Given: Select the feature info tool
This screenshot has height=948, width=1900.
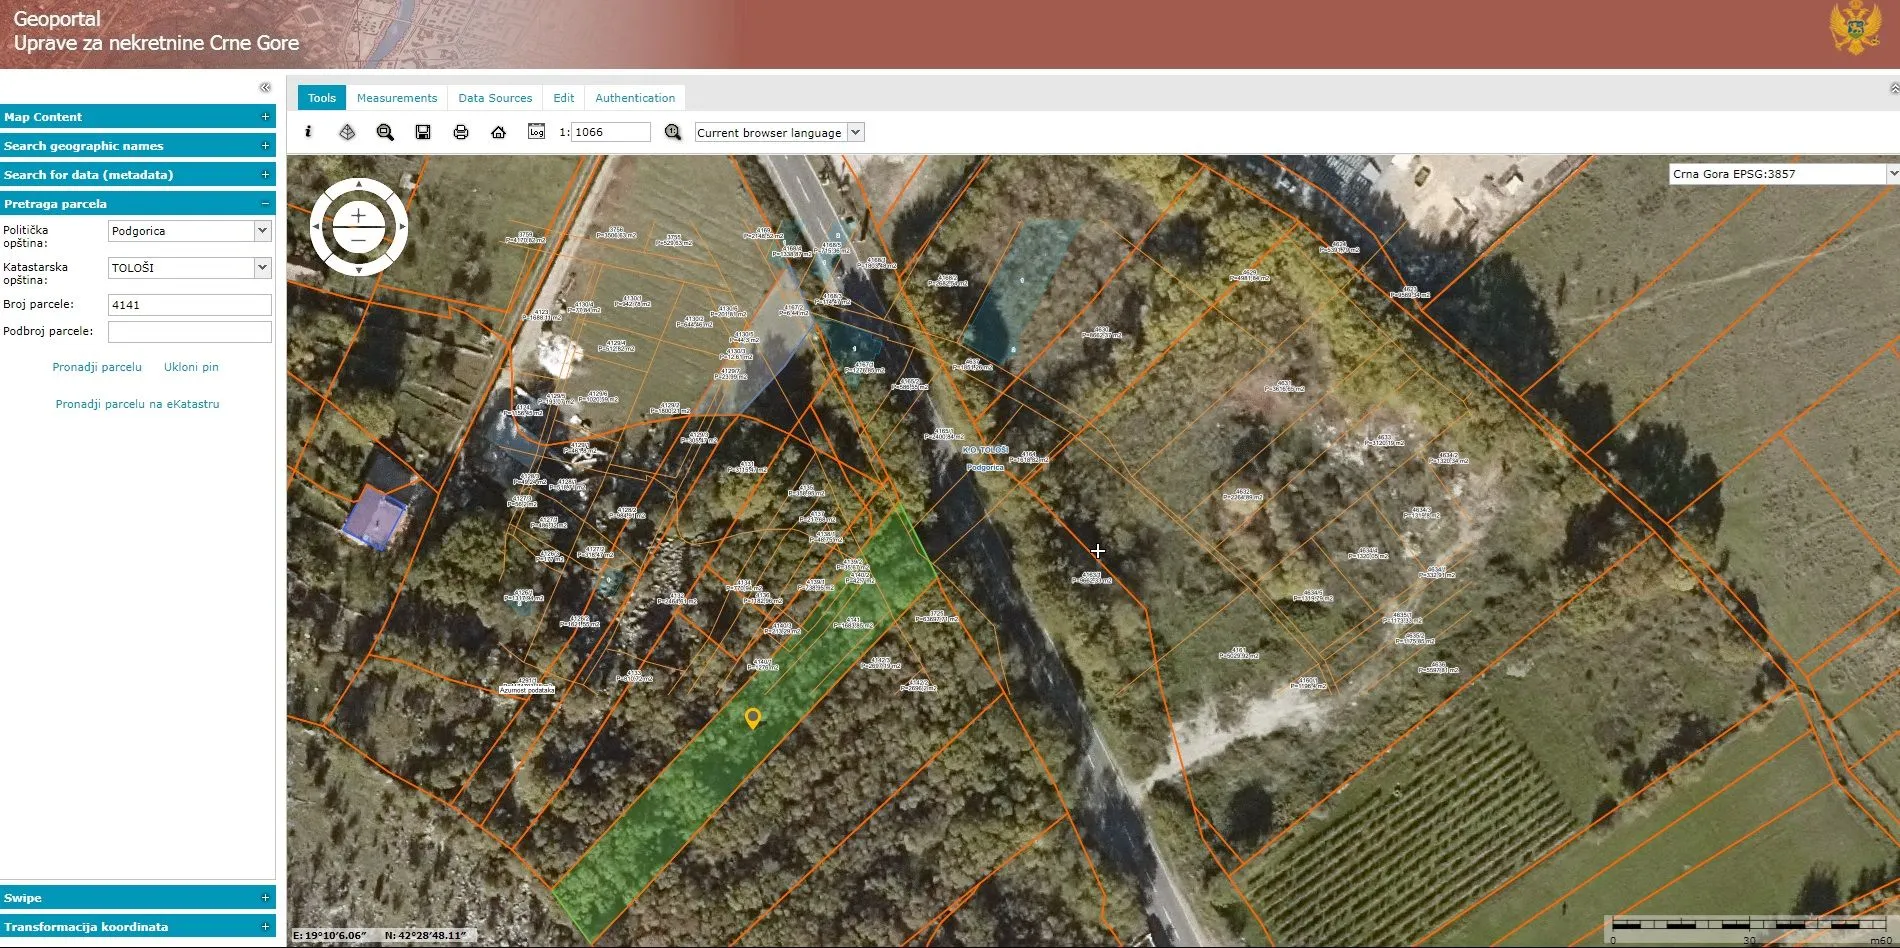Looking at the screenshot, I should [x=308, y=132].
